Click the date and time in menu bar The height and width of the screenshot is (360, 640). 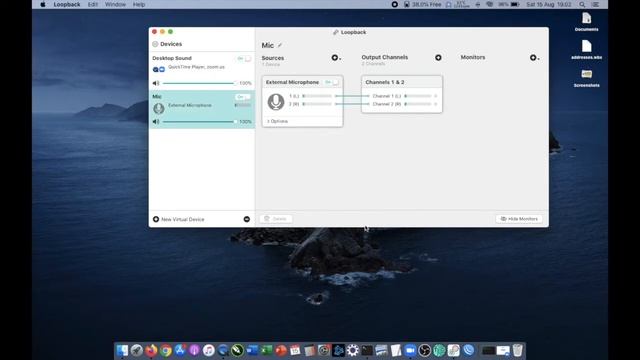tap(549, 4)
